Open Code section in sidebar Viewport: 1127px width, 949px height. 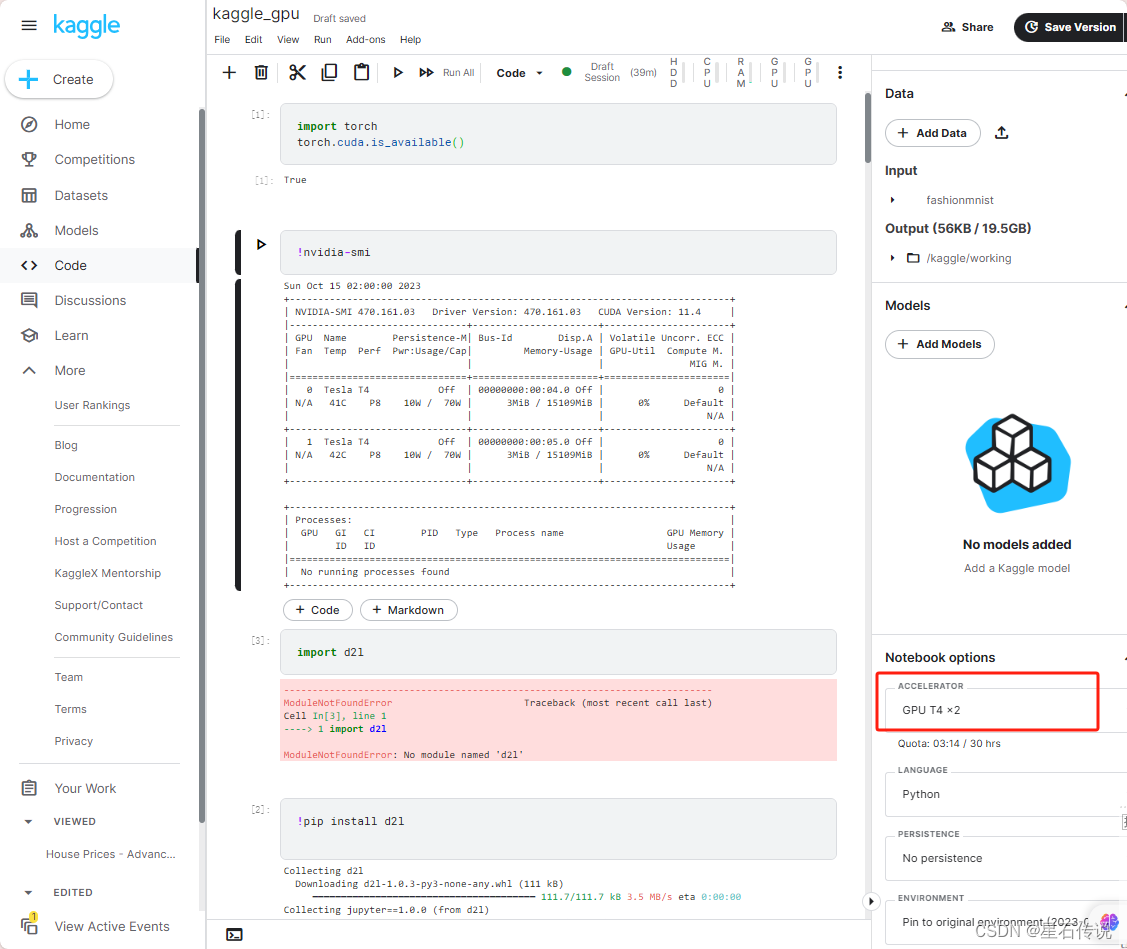click(70, 265)
